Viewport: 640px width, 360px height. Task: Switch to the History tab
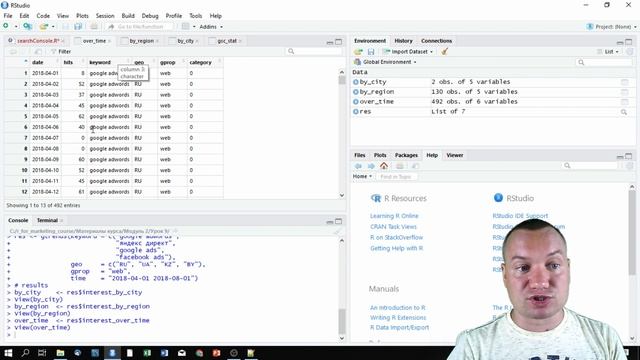coord(403,41)
